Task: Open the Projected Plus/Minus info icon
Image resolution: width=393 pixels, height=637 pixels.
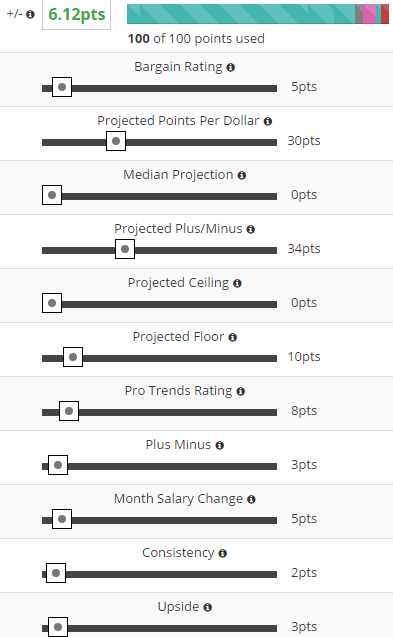Action: [x=251, y=230]
